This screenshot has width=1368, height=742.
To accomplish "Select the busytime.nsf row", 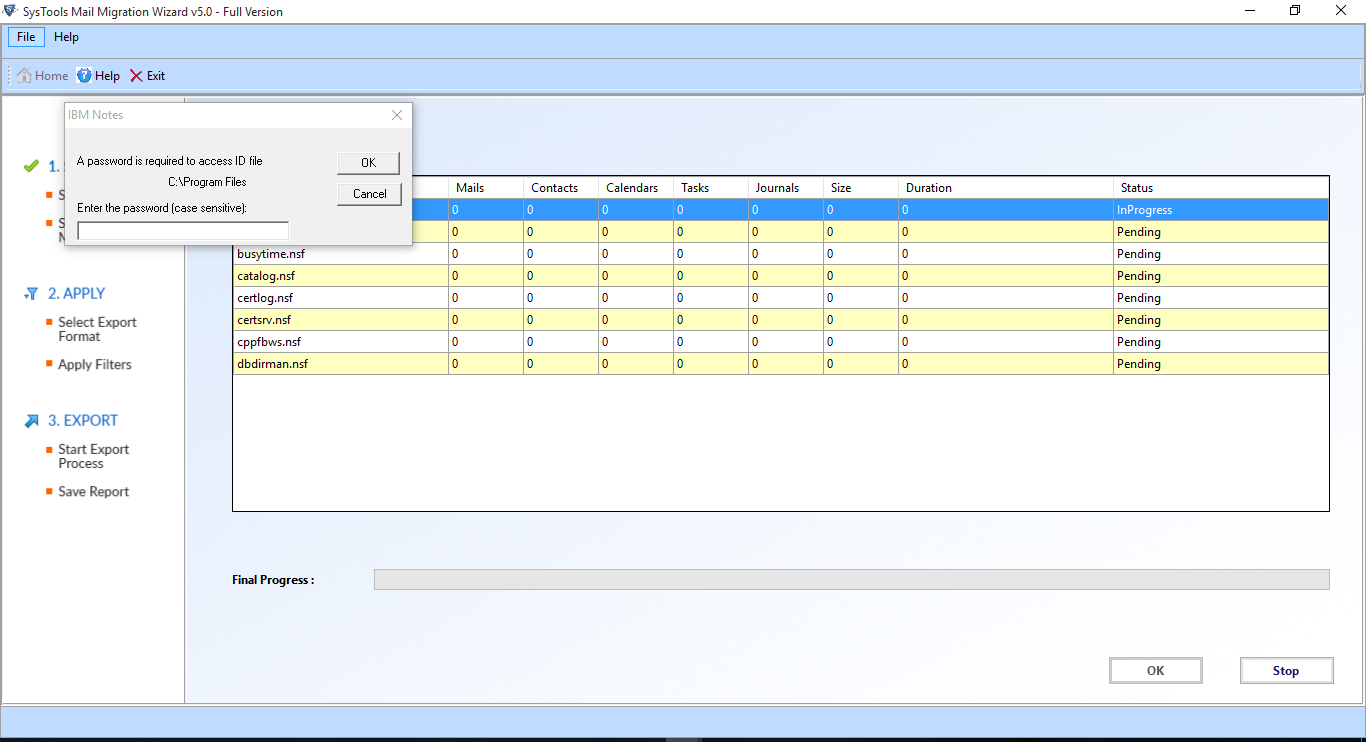I will pos(781,254).
